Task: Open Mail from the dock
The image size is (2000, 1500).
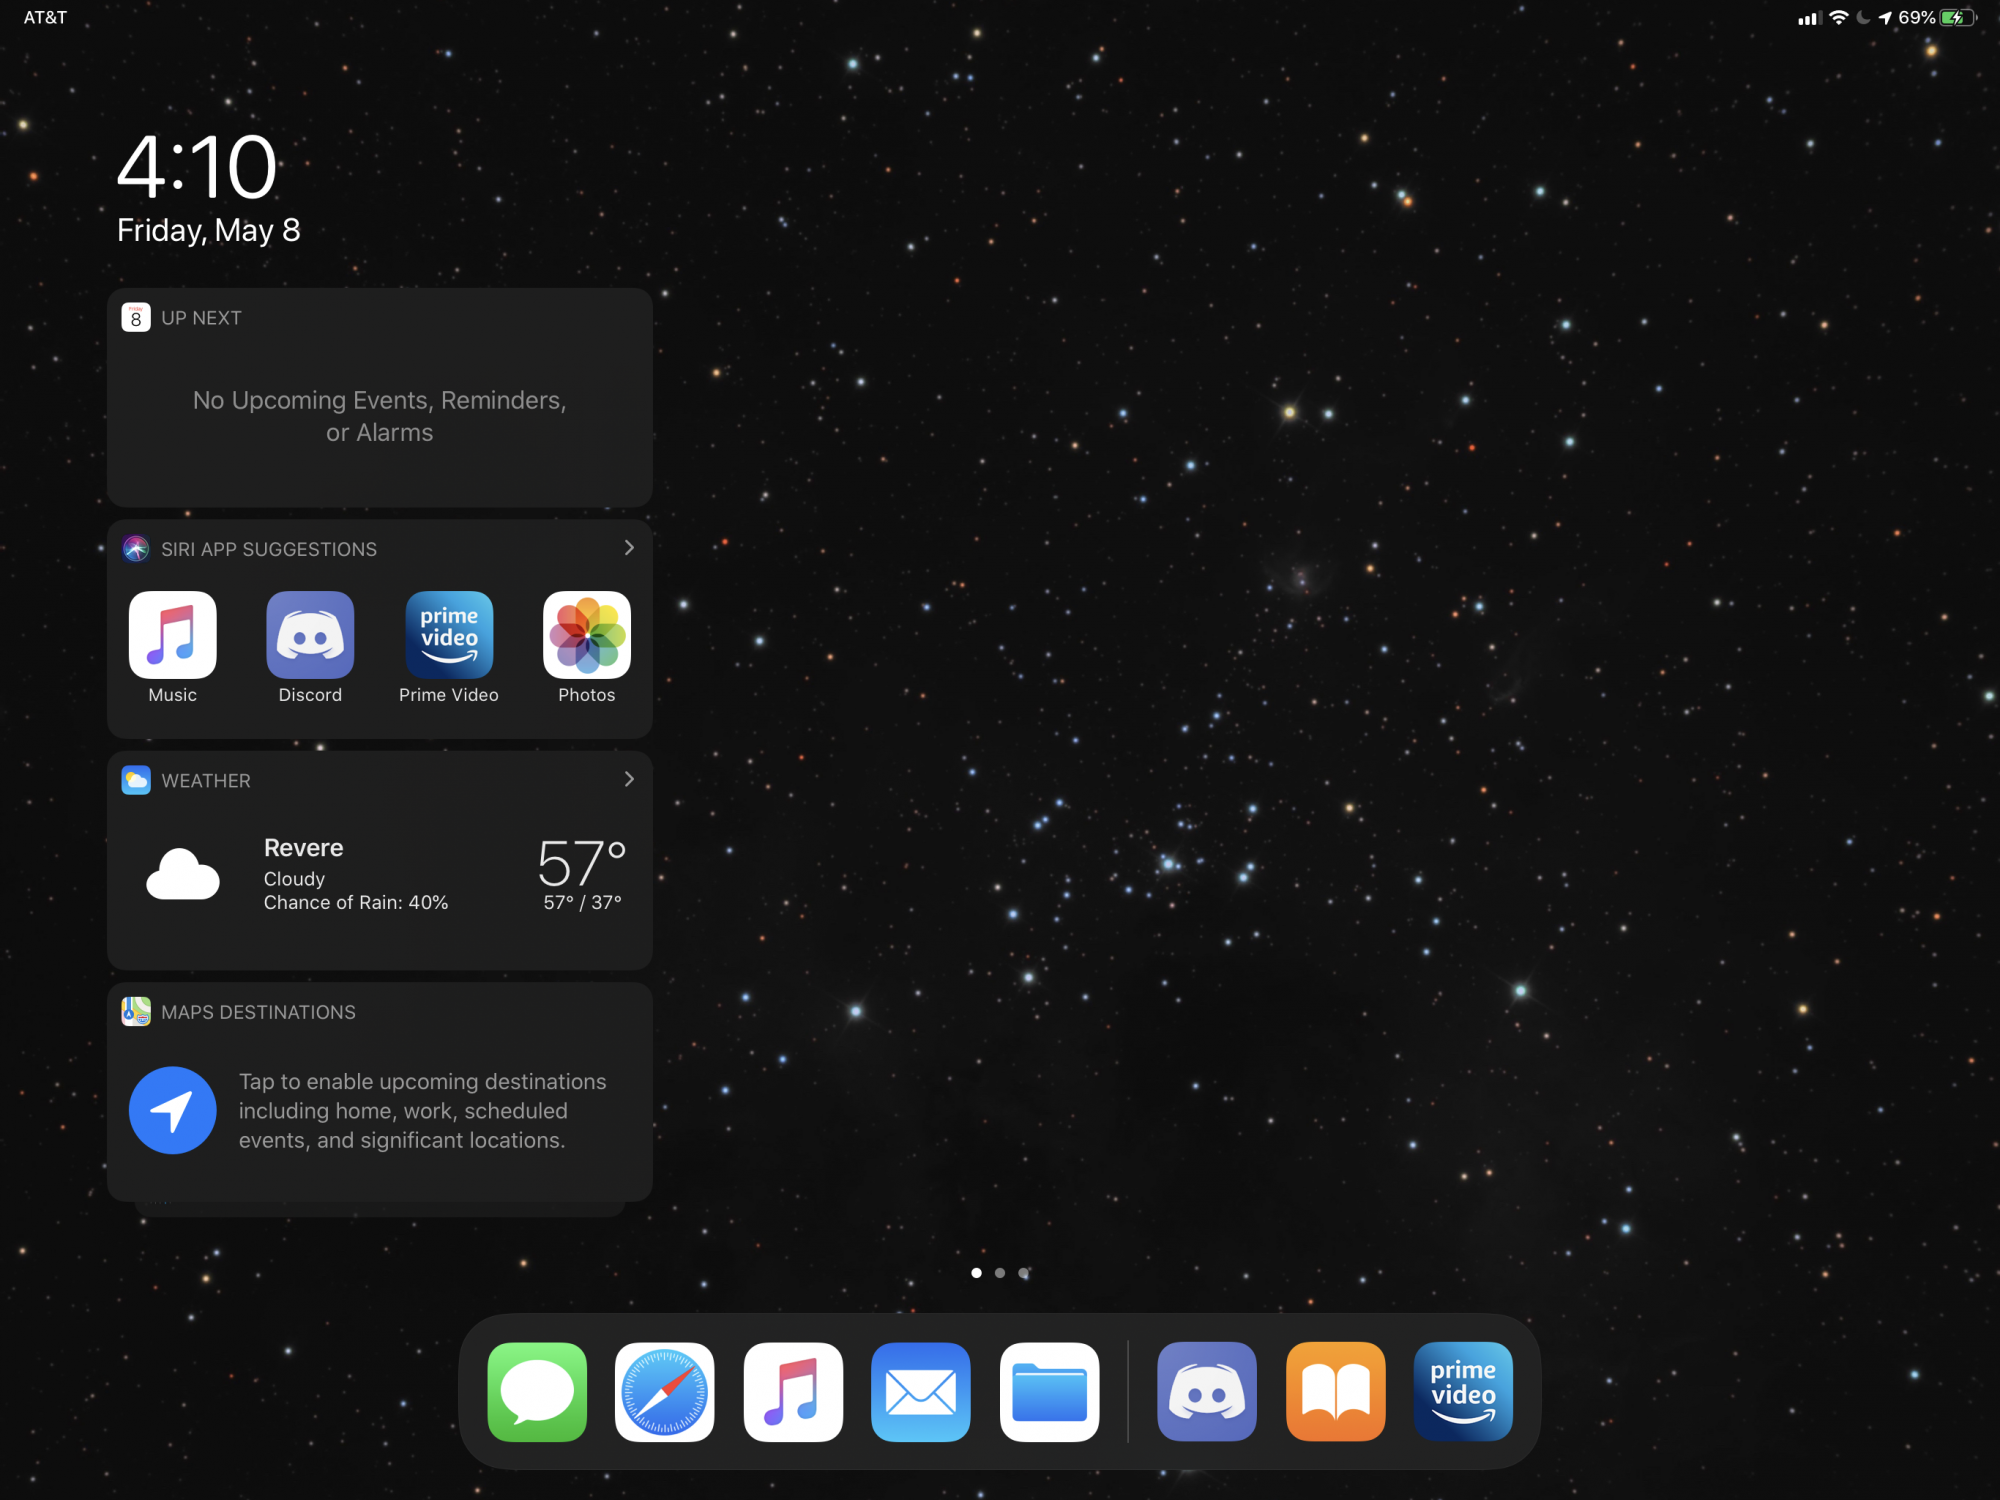Action: (x=921, y=1391)
